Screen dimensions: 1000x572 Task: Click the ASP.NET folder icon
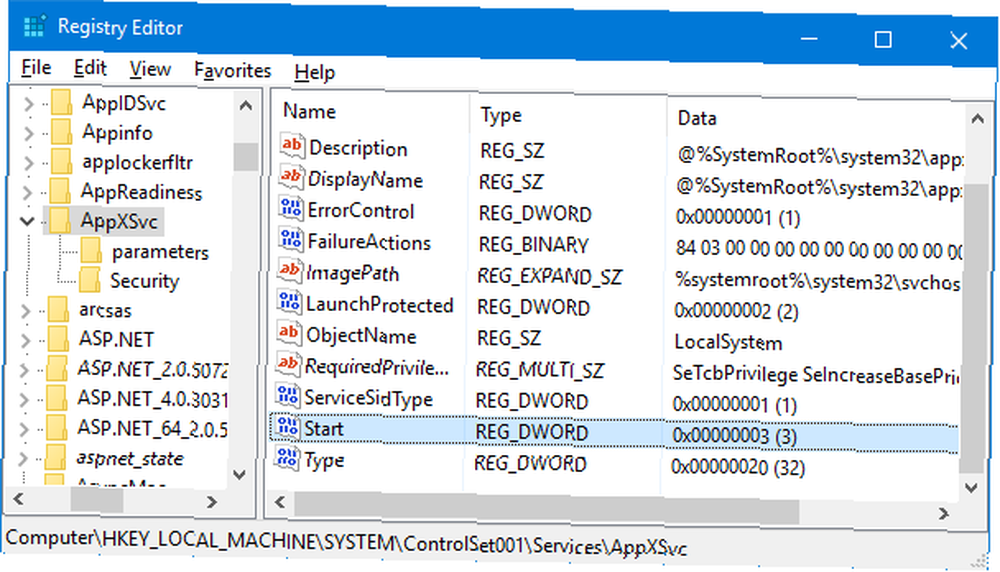59,339
